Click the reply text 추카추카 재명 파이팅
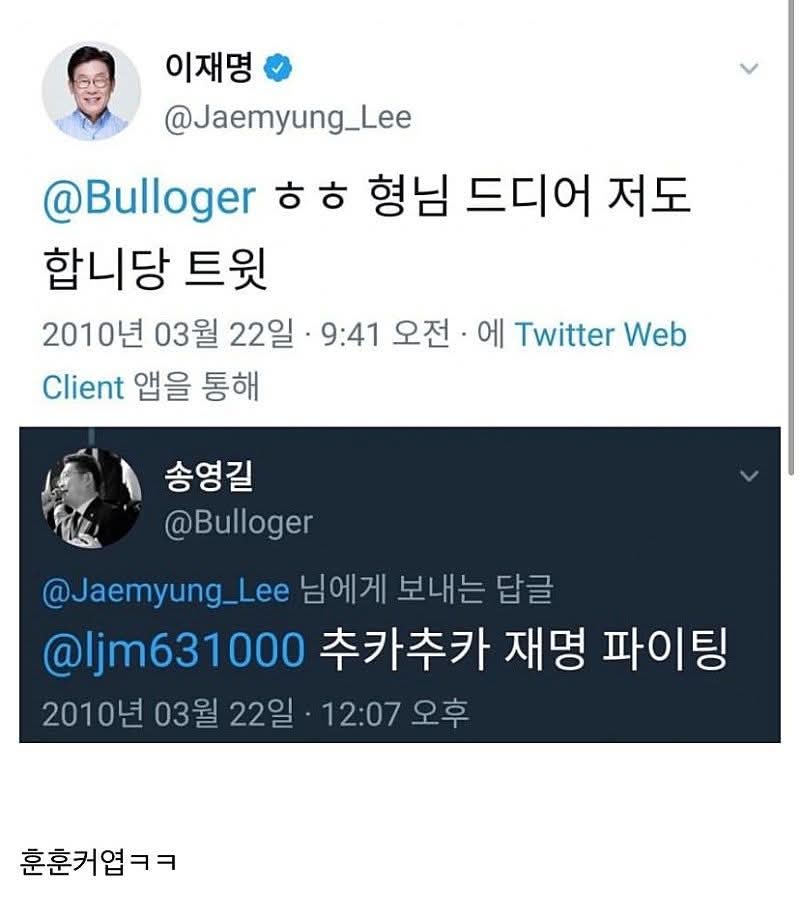Screen dimensions: 800x921 pyautogui.click(x=524, y=651)
